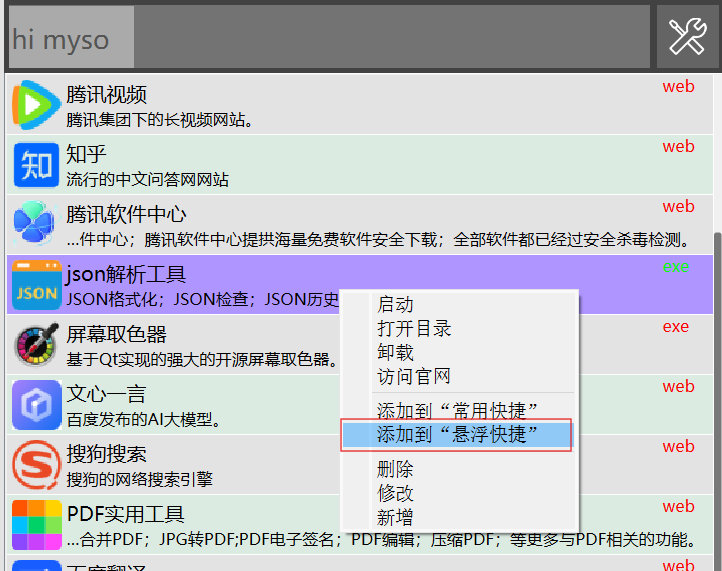Click the 腾讯软件中心 description mentioning 安全杀毒检测
The image size is (722, 571).
click(380, 240)
